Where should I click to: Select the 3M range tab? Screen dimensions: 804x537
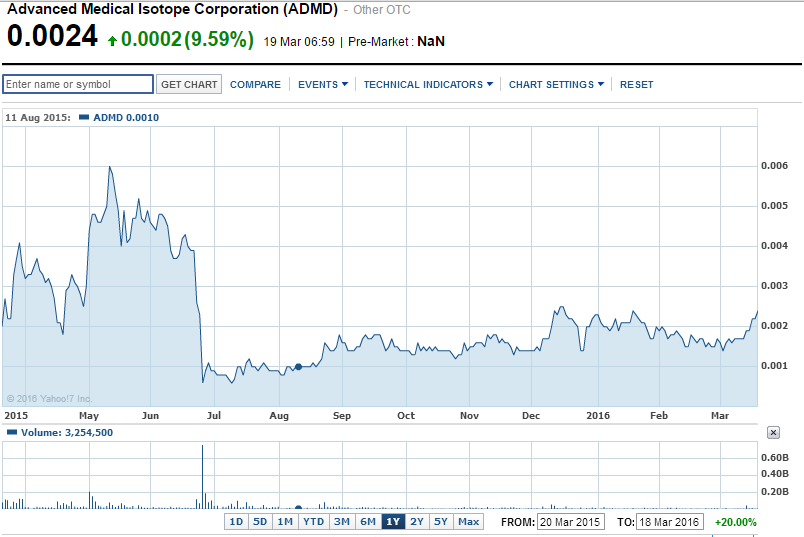tap(341, 522)
